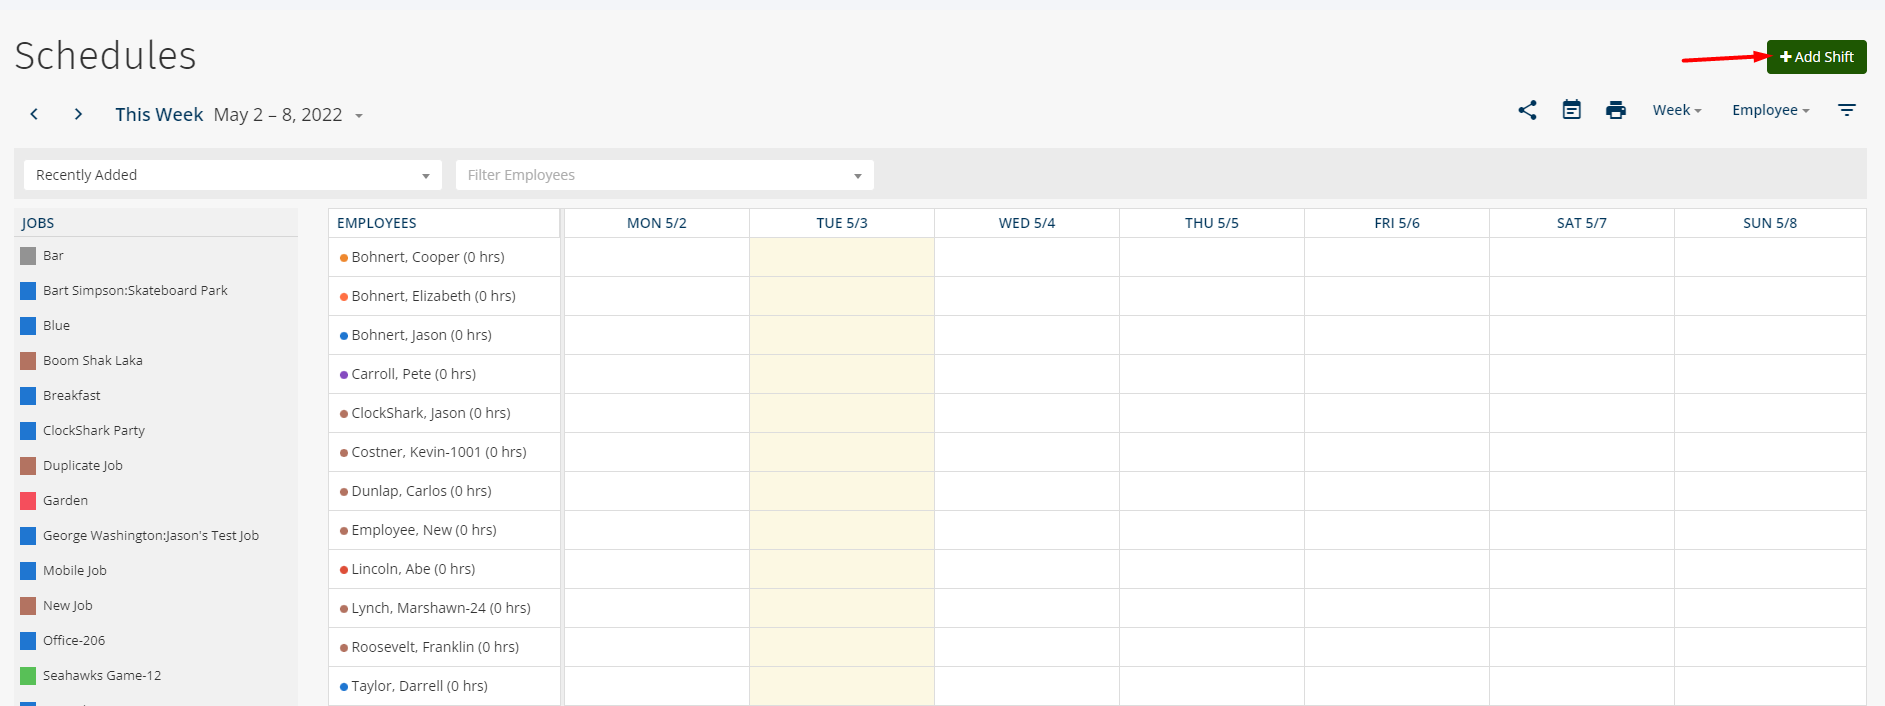Click employee Costner, Kevin-1001
Screen dimensions: 1885x706
point(439,452)
